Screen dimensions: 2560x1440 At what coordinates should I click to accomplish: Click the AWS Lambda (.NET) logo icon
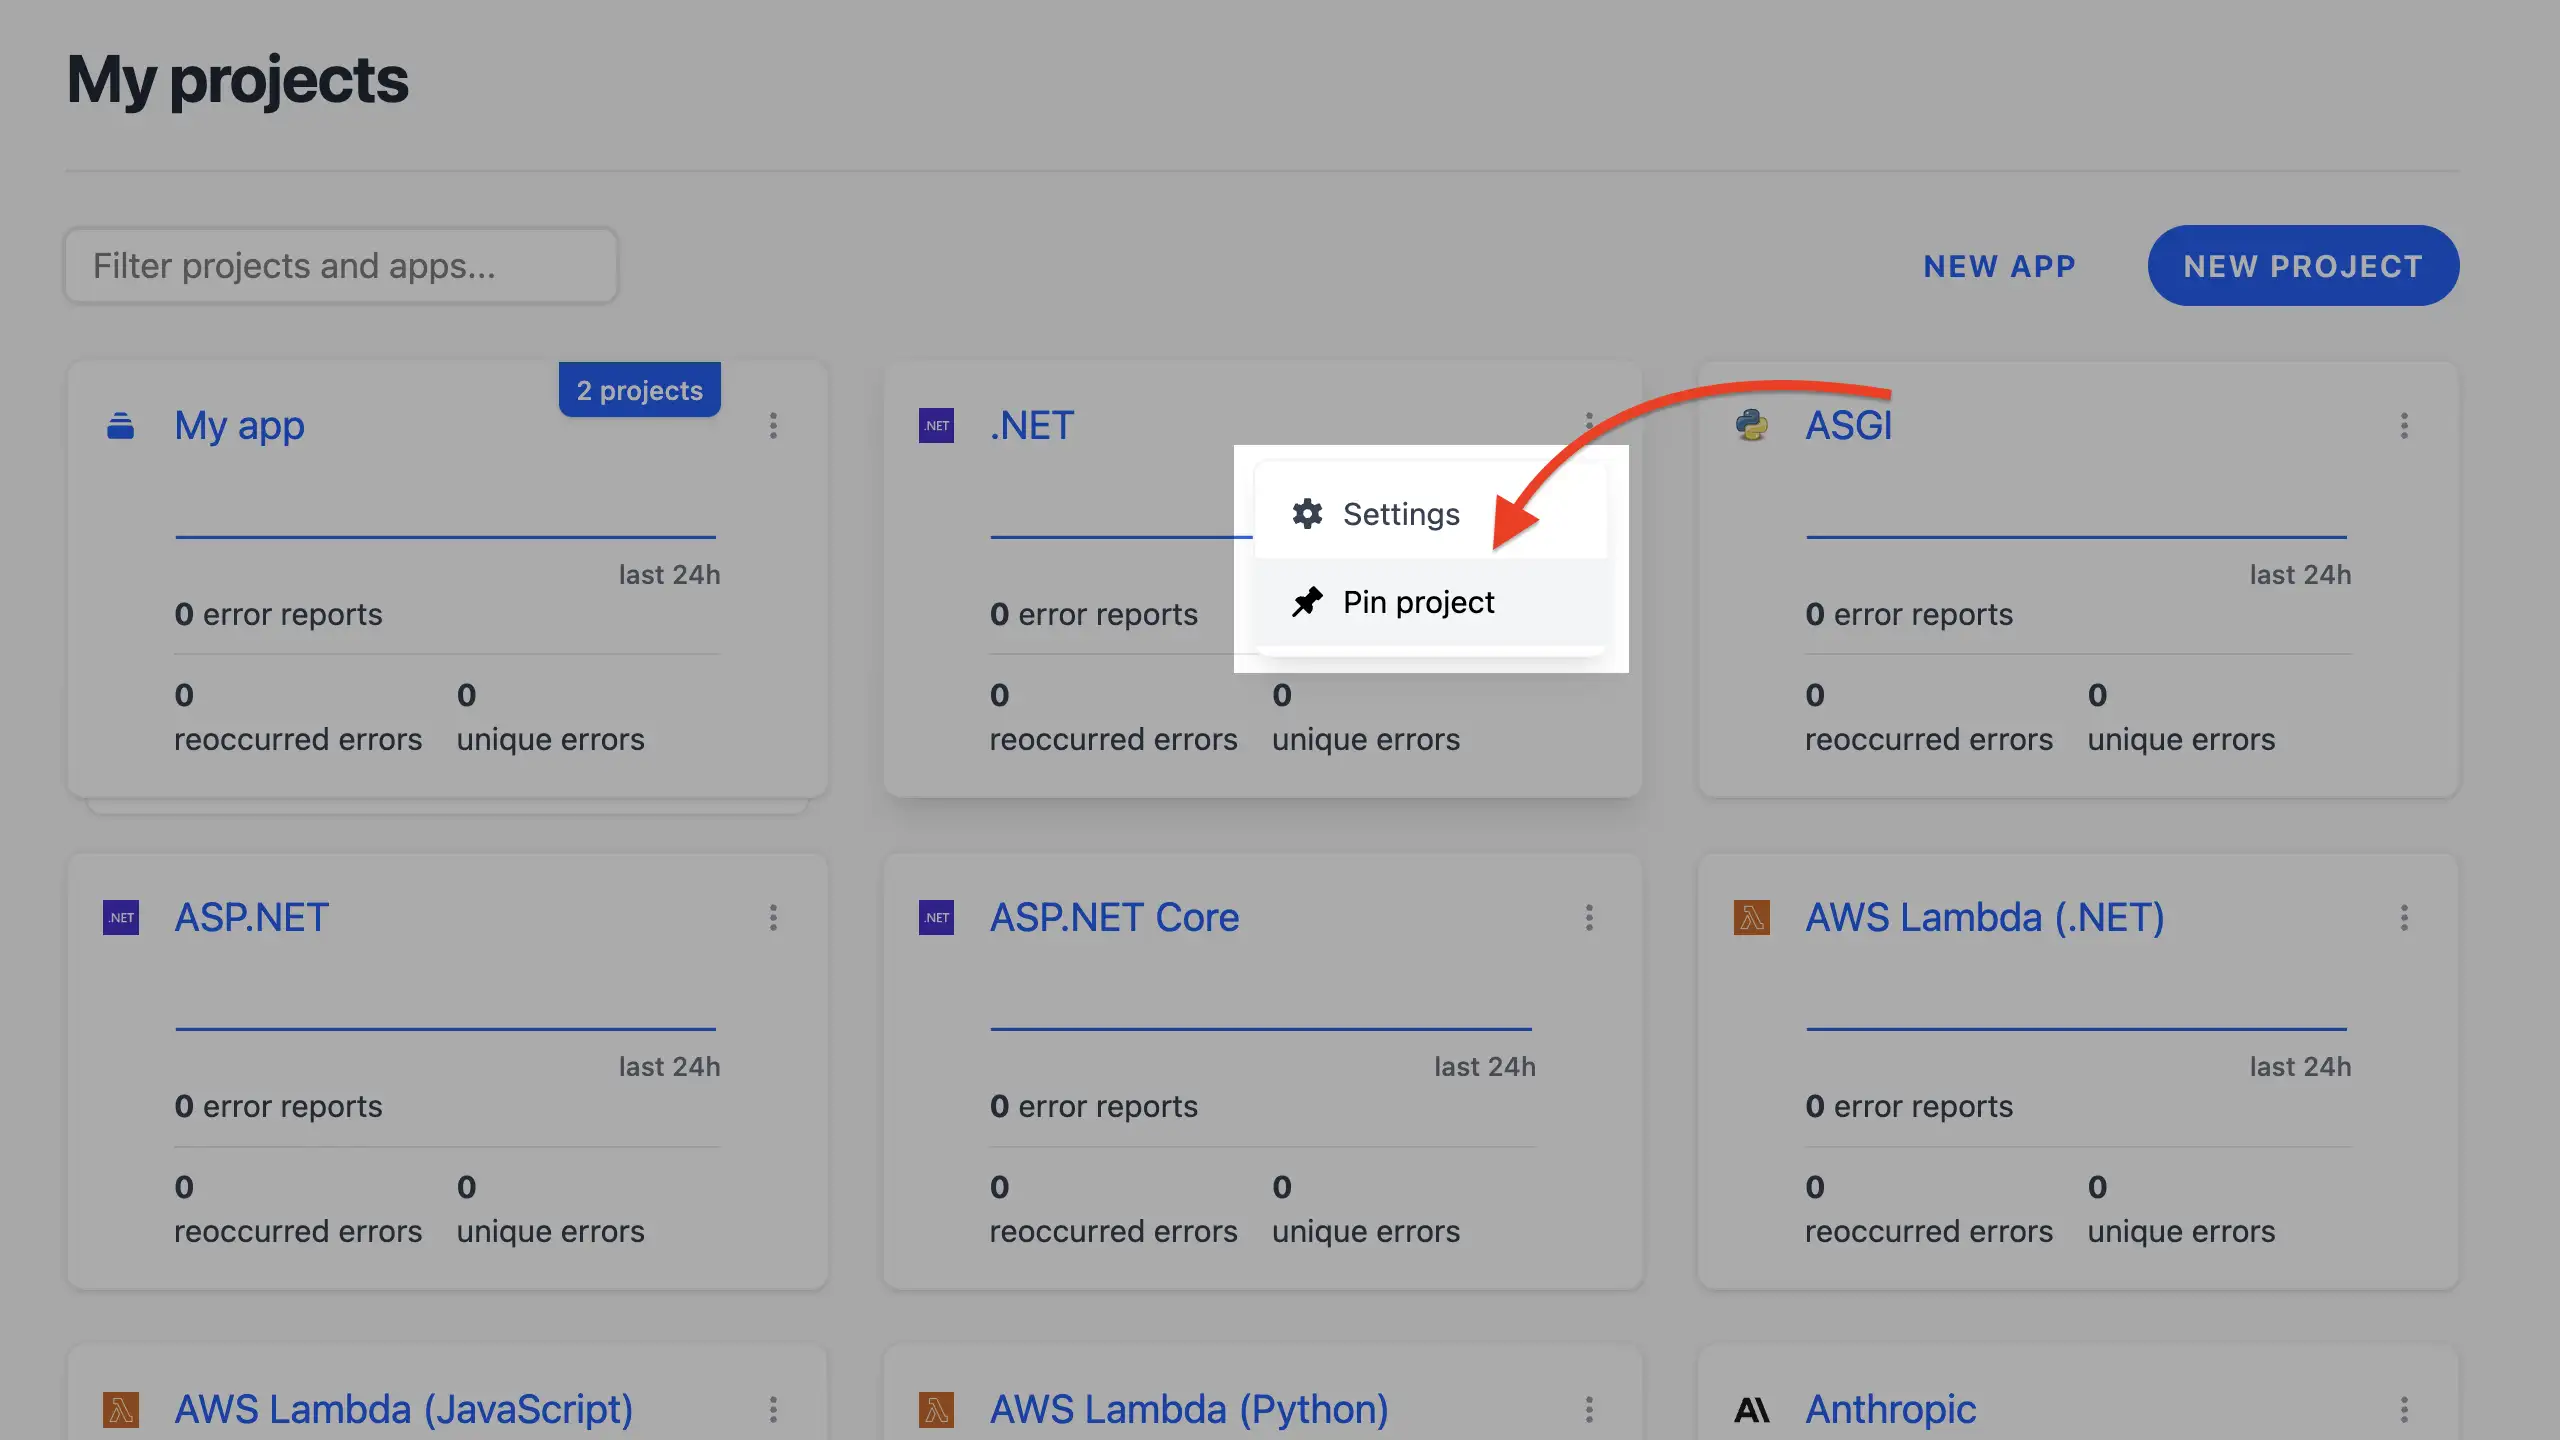tap(1752, 918)
